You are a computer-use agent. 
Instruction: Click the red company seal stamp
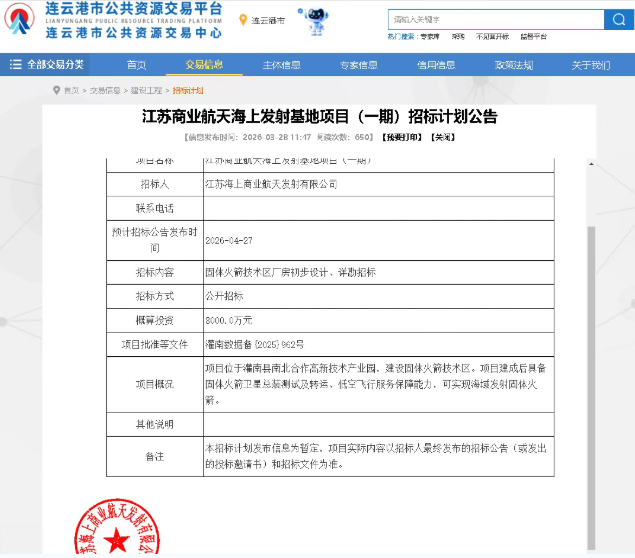pyautogui.click(x=117, y=526)
